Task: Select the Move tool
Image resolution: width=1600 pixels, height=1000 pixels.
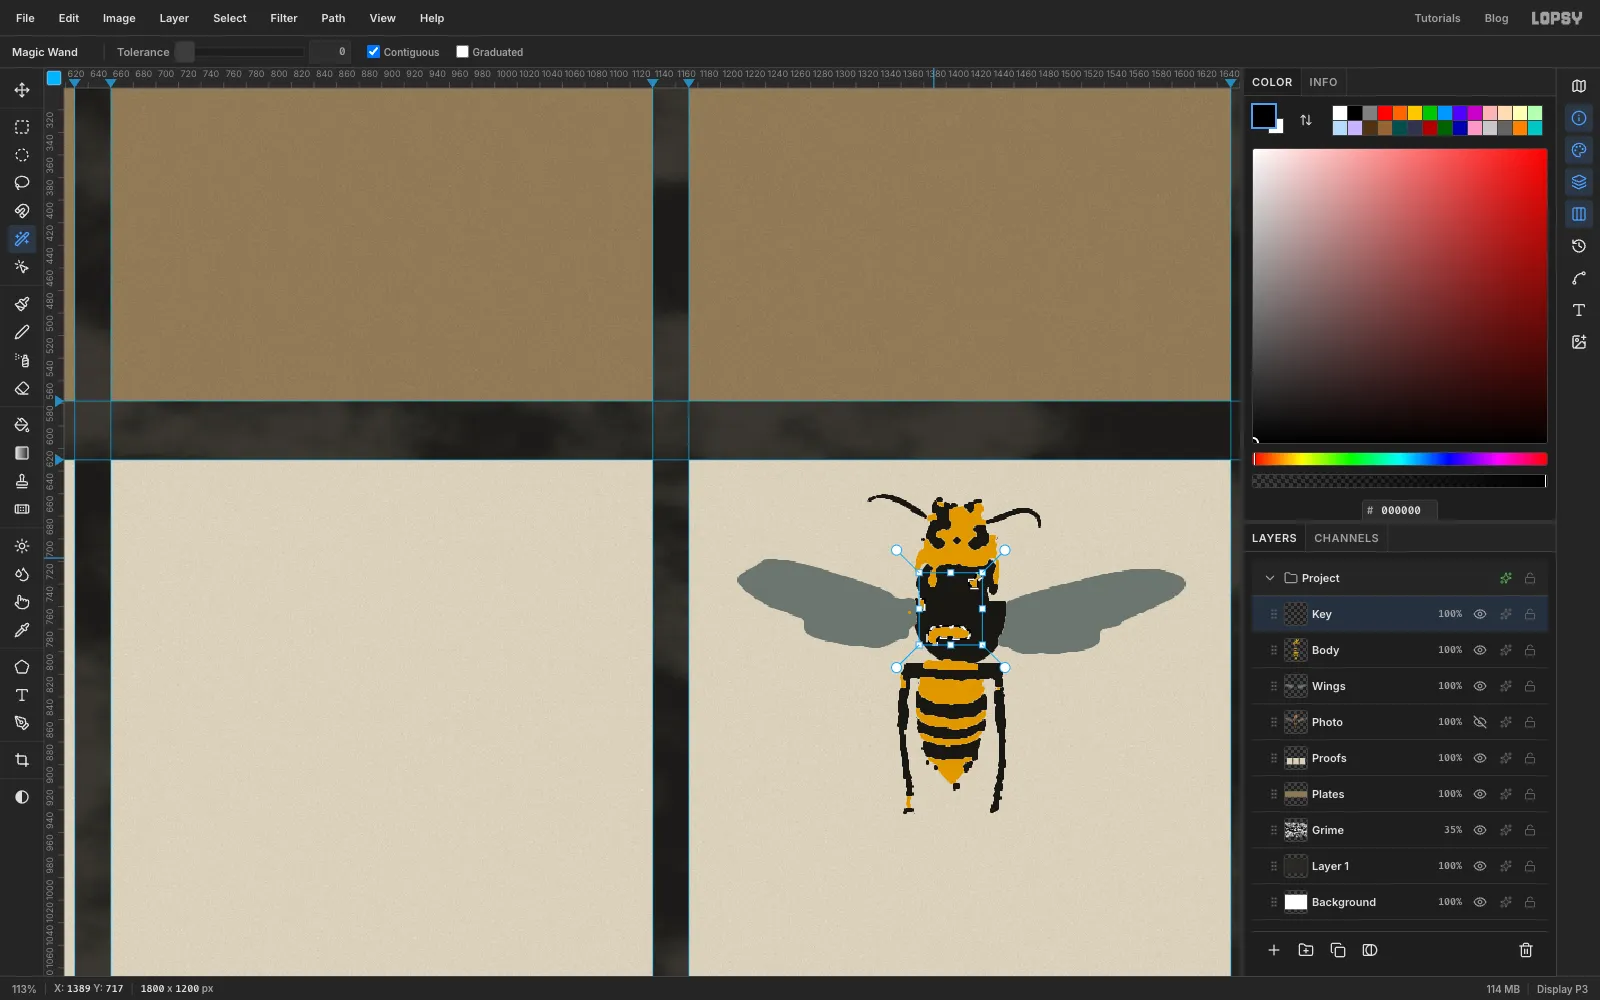Action: tap(22, 90)
